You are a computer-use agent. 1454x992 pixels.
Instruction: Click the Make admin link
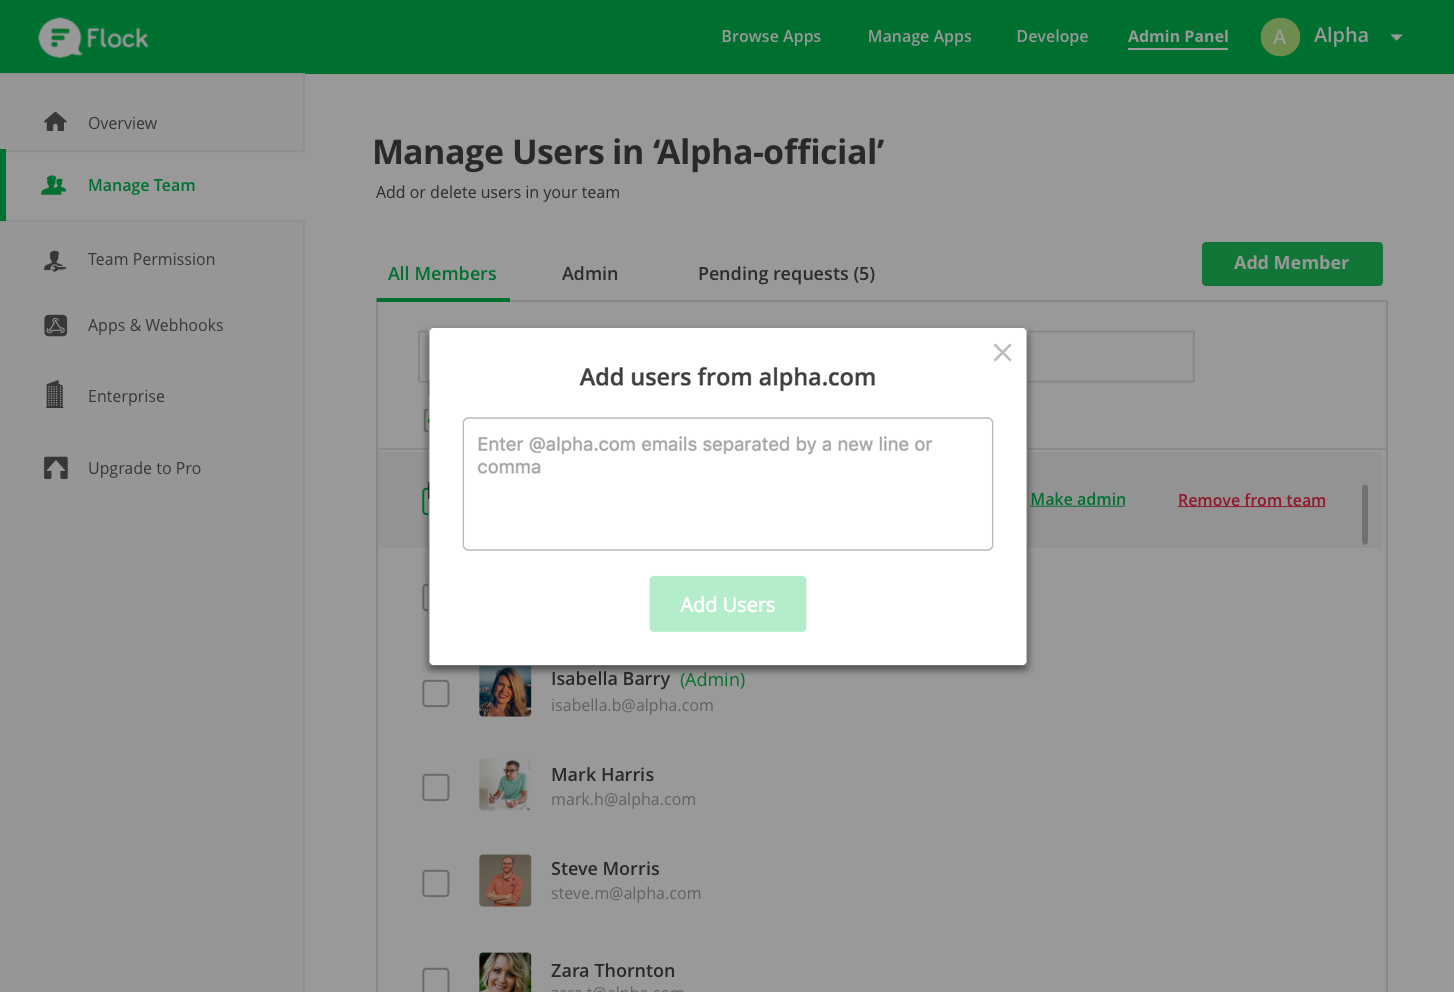coord(1078,499)
